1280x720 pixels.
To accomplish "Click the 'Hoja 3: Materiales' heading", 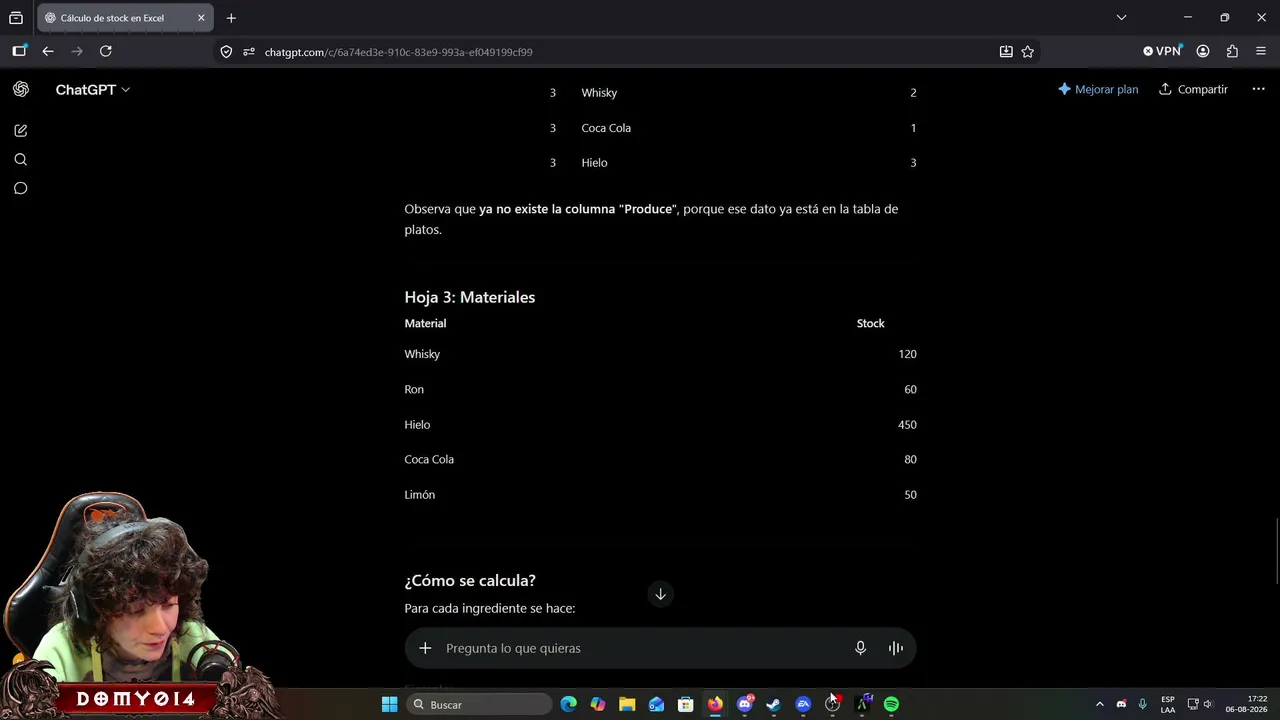I will pyautogui.click(x=470, y=297).
